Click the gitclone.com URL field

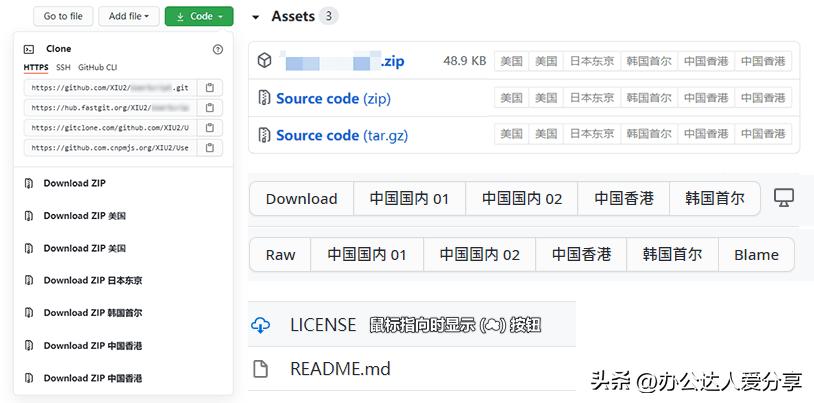(111, 128)
